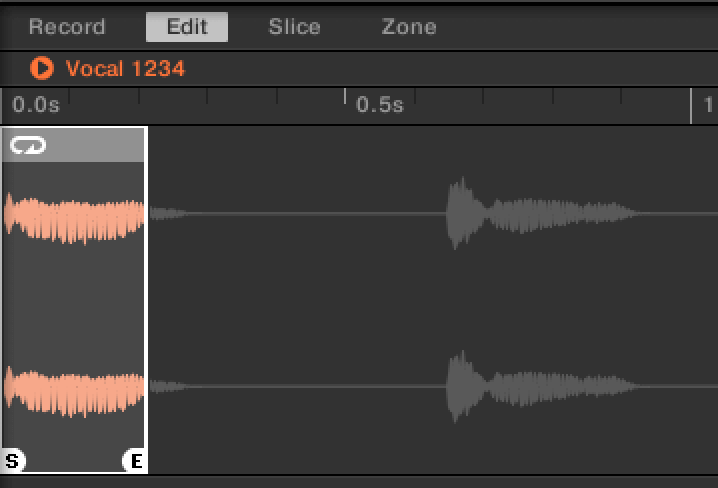Click the loop icon in the selection
The height and width of the screenshot is (488, 718).
point(28,146)
